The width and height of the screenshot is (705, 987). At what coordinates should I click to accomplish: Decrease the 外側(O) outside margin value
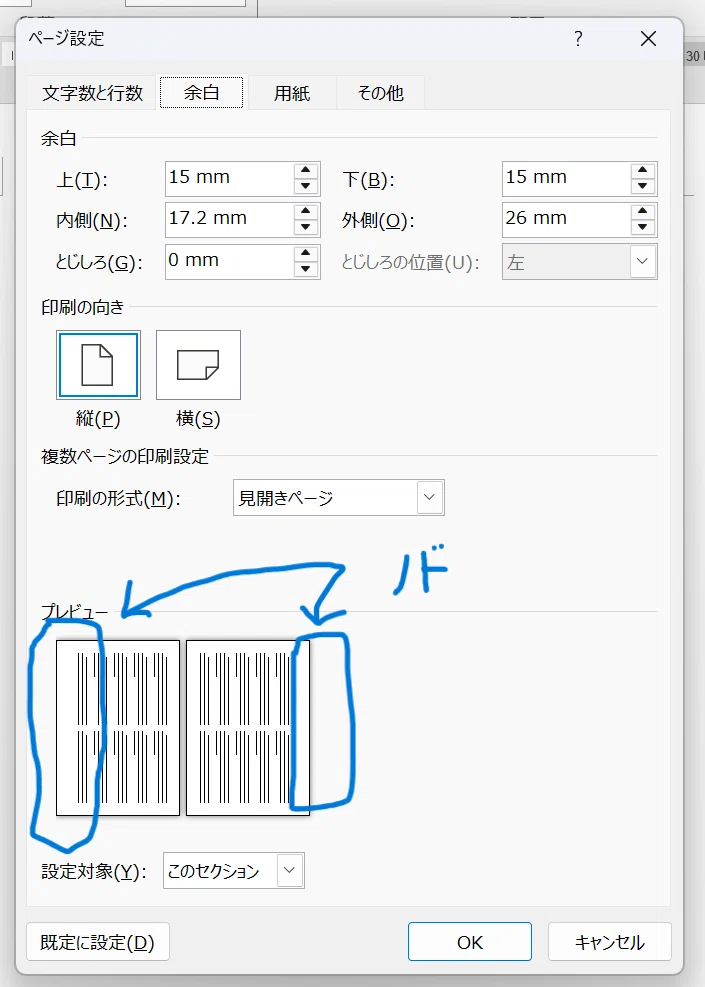(643, 228)
